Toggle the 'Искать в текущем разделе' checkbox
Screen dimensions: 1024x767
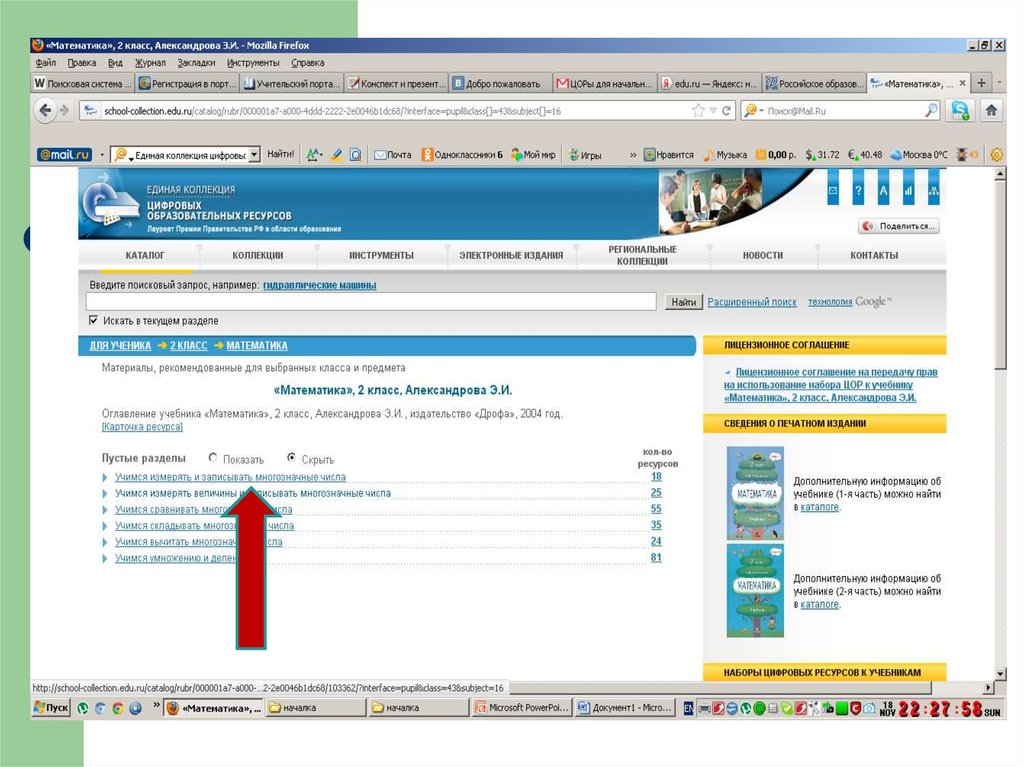tap(94, 321)
